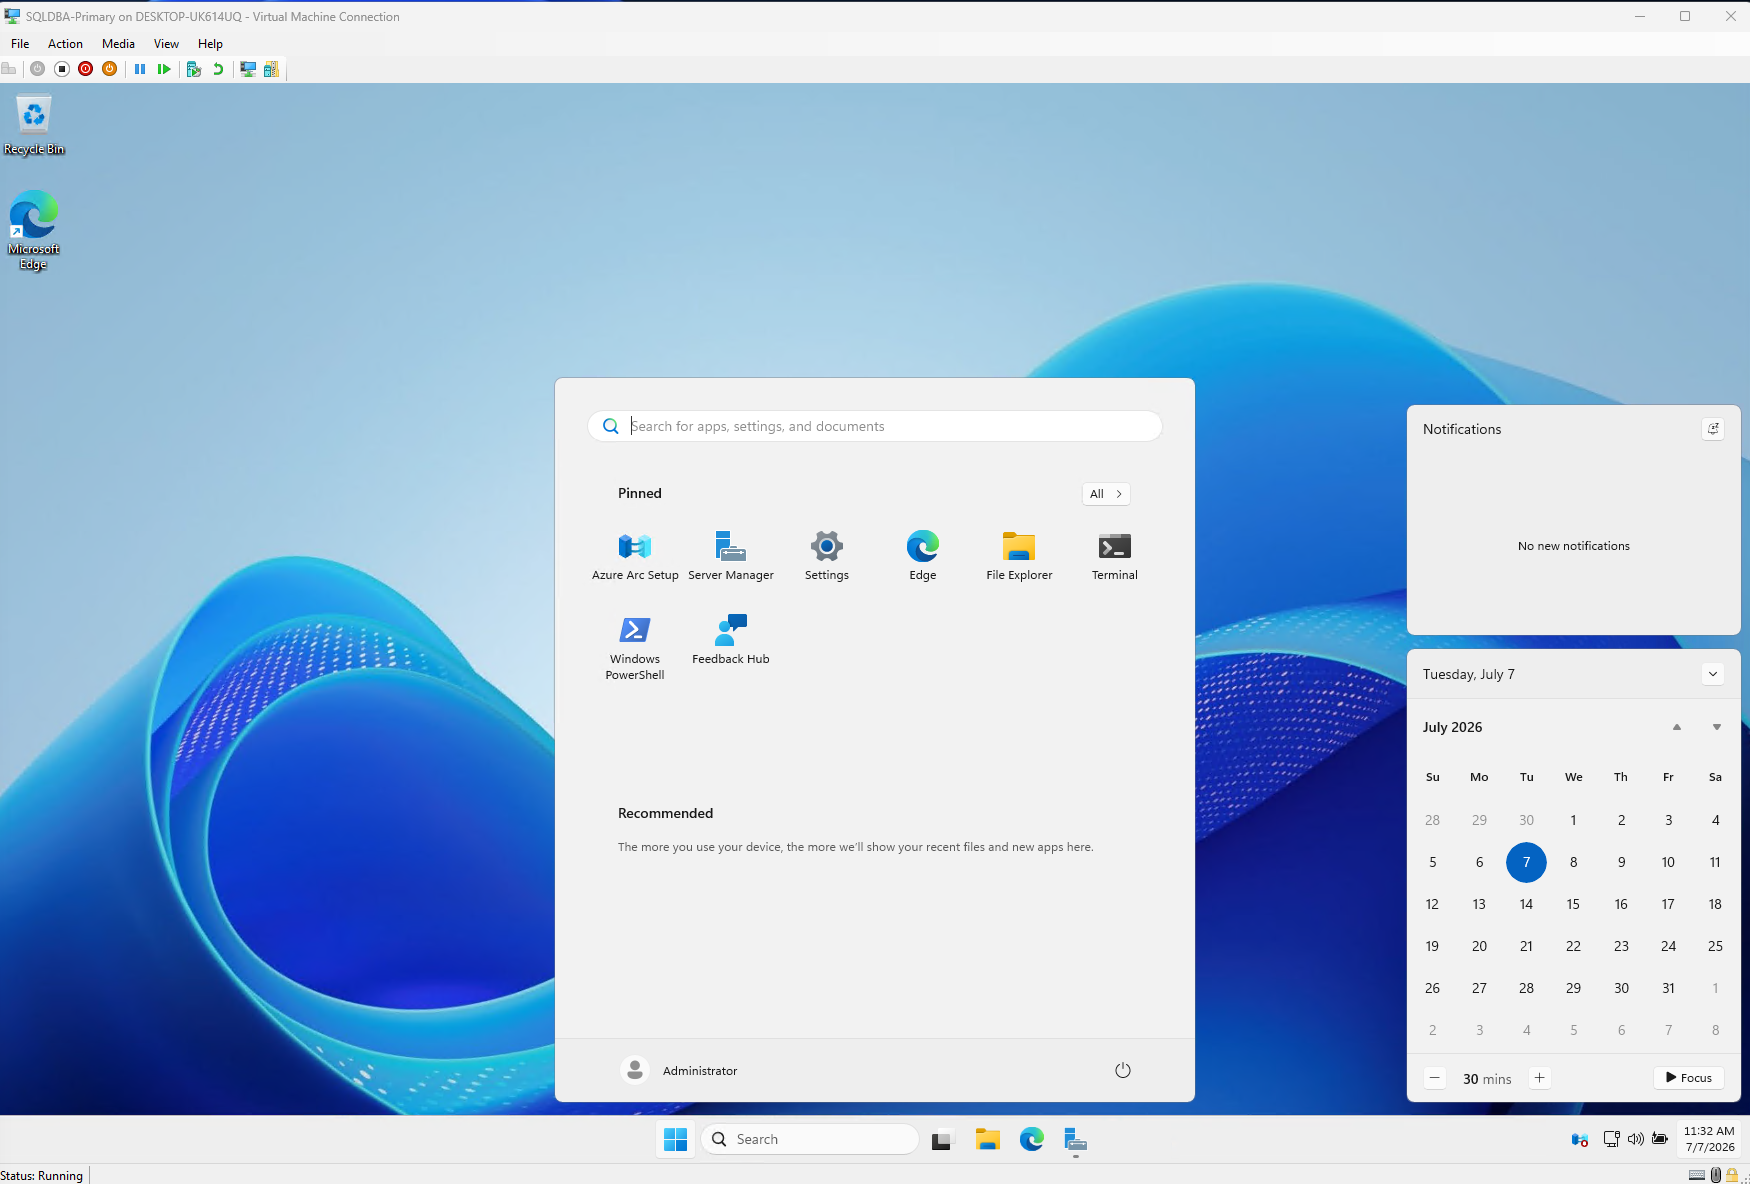Click the Share/resources toolbar icon
The width and height of the screenshot is (1750, 1184).
[x=271, y=69]
